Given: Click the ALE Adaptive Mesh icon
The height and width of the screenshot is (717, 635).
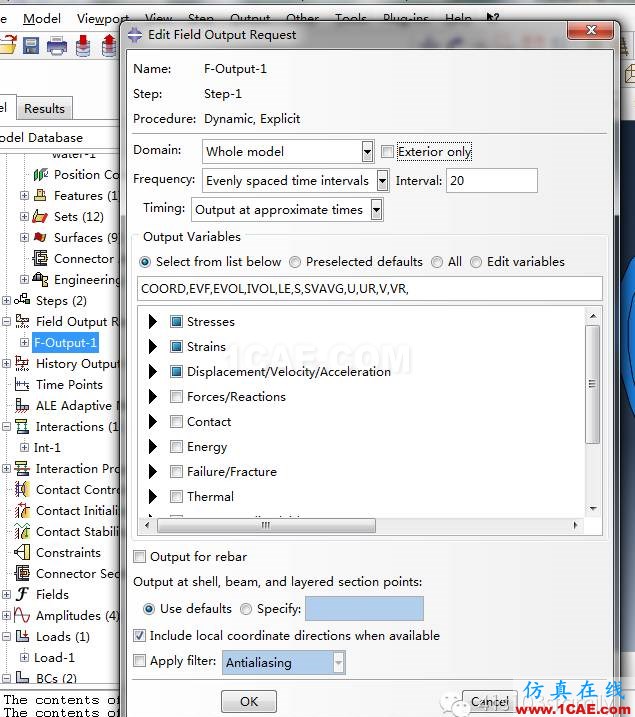Looking at the screenshot, I should pos(22,405).
